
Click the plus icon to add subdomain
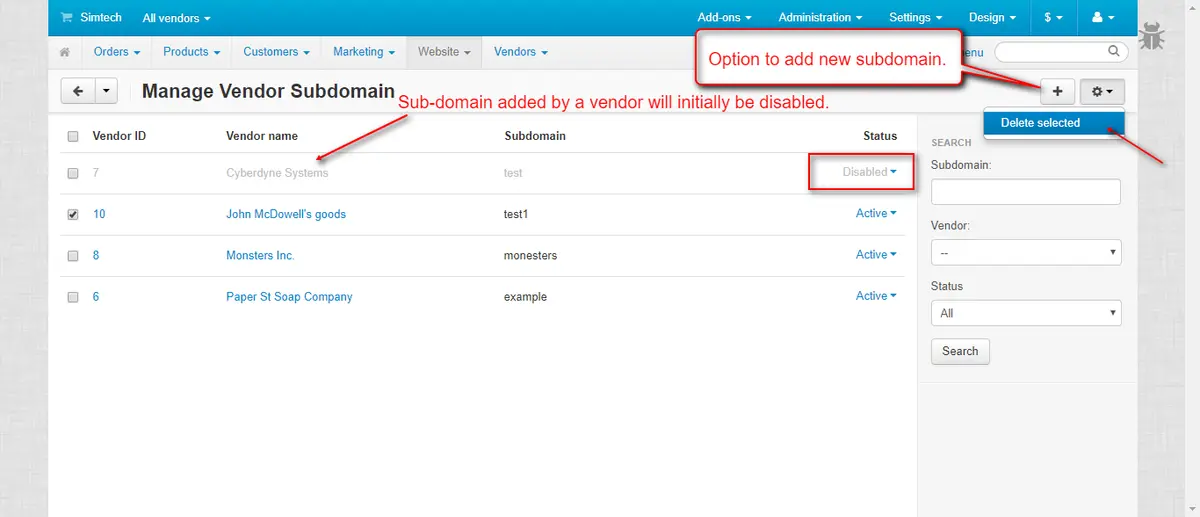[x=1057, y=91]
